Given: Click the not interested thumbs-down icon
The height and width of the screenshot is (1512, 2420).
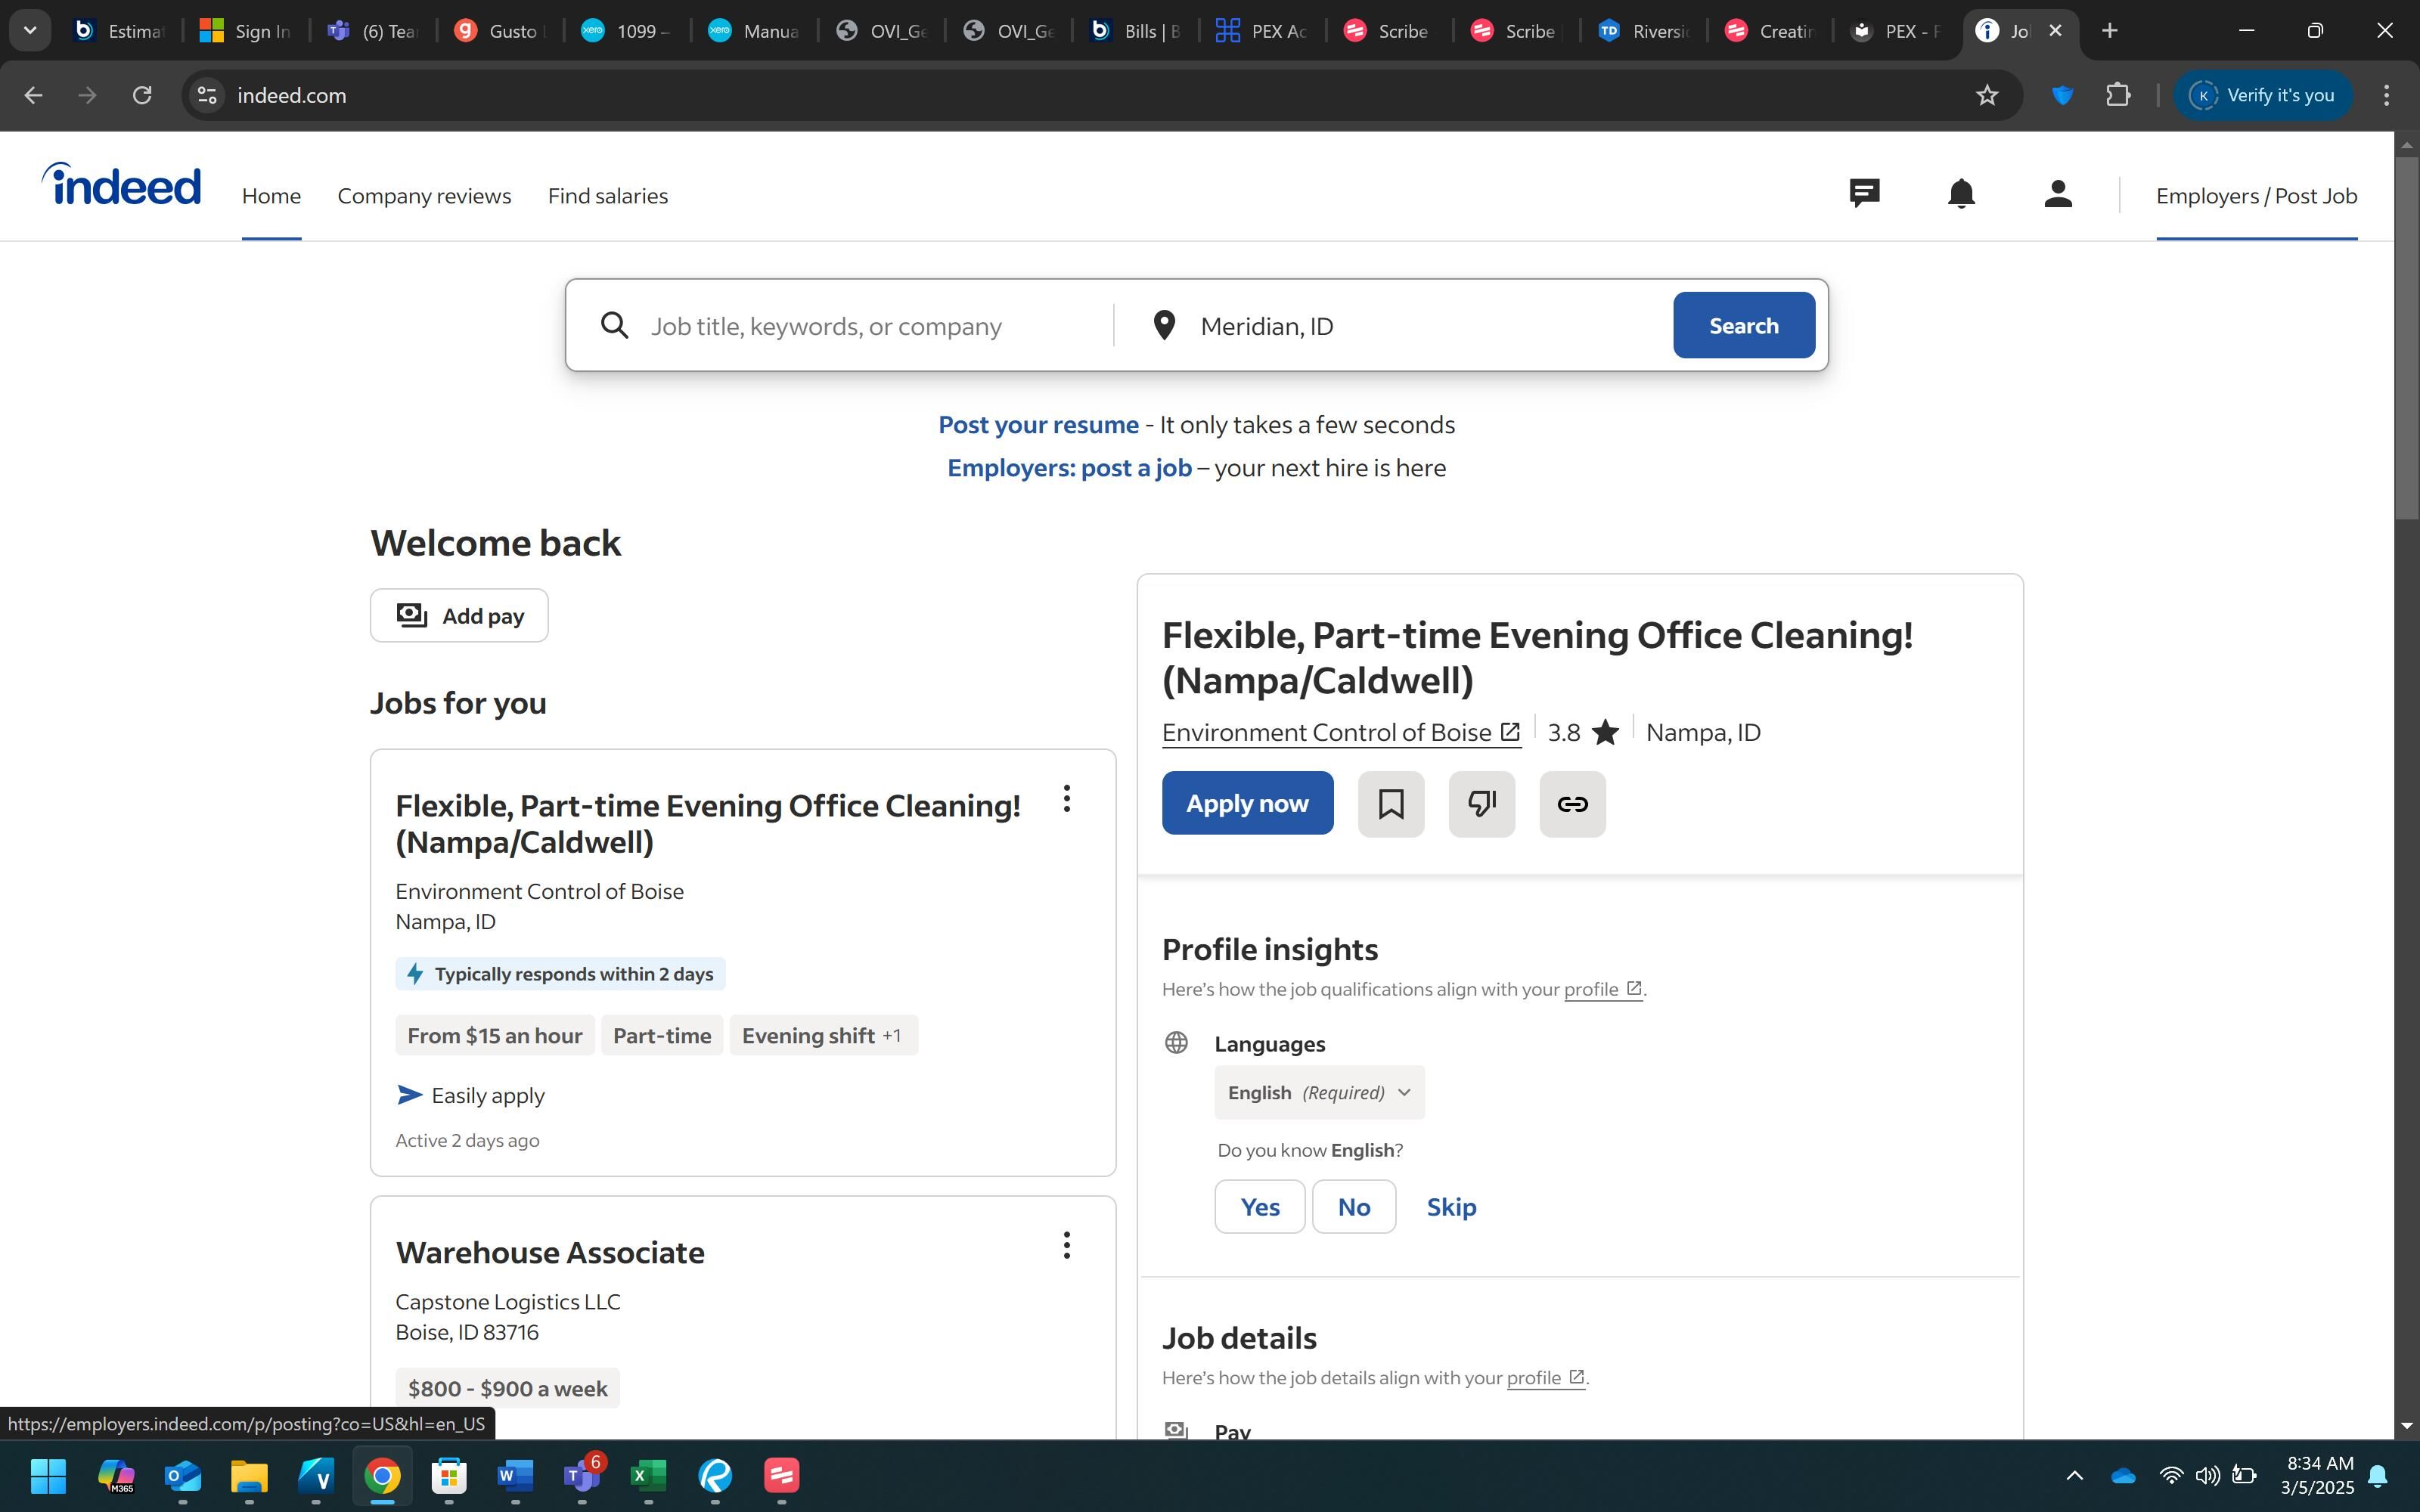Looking at the screenshot, I should coord(1481,804).
